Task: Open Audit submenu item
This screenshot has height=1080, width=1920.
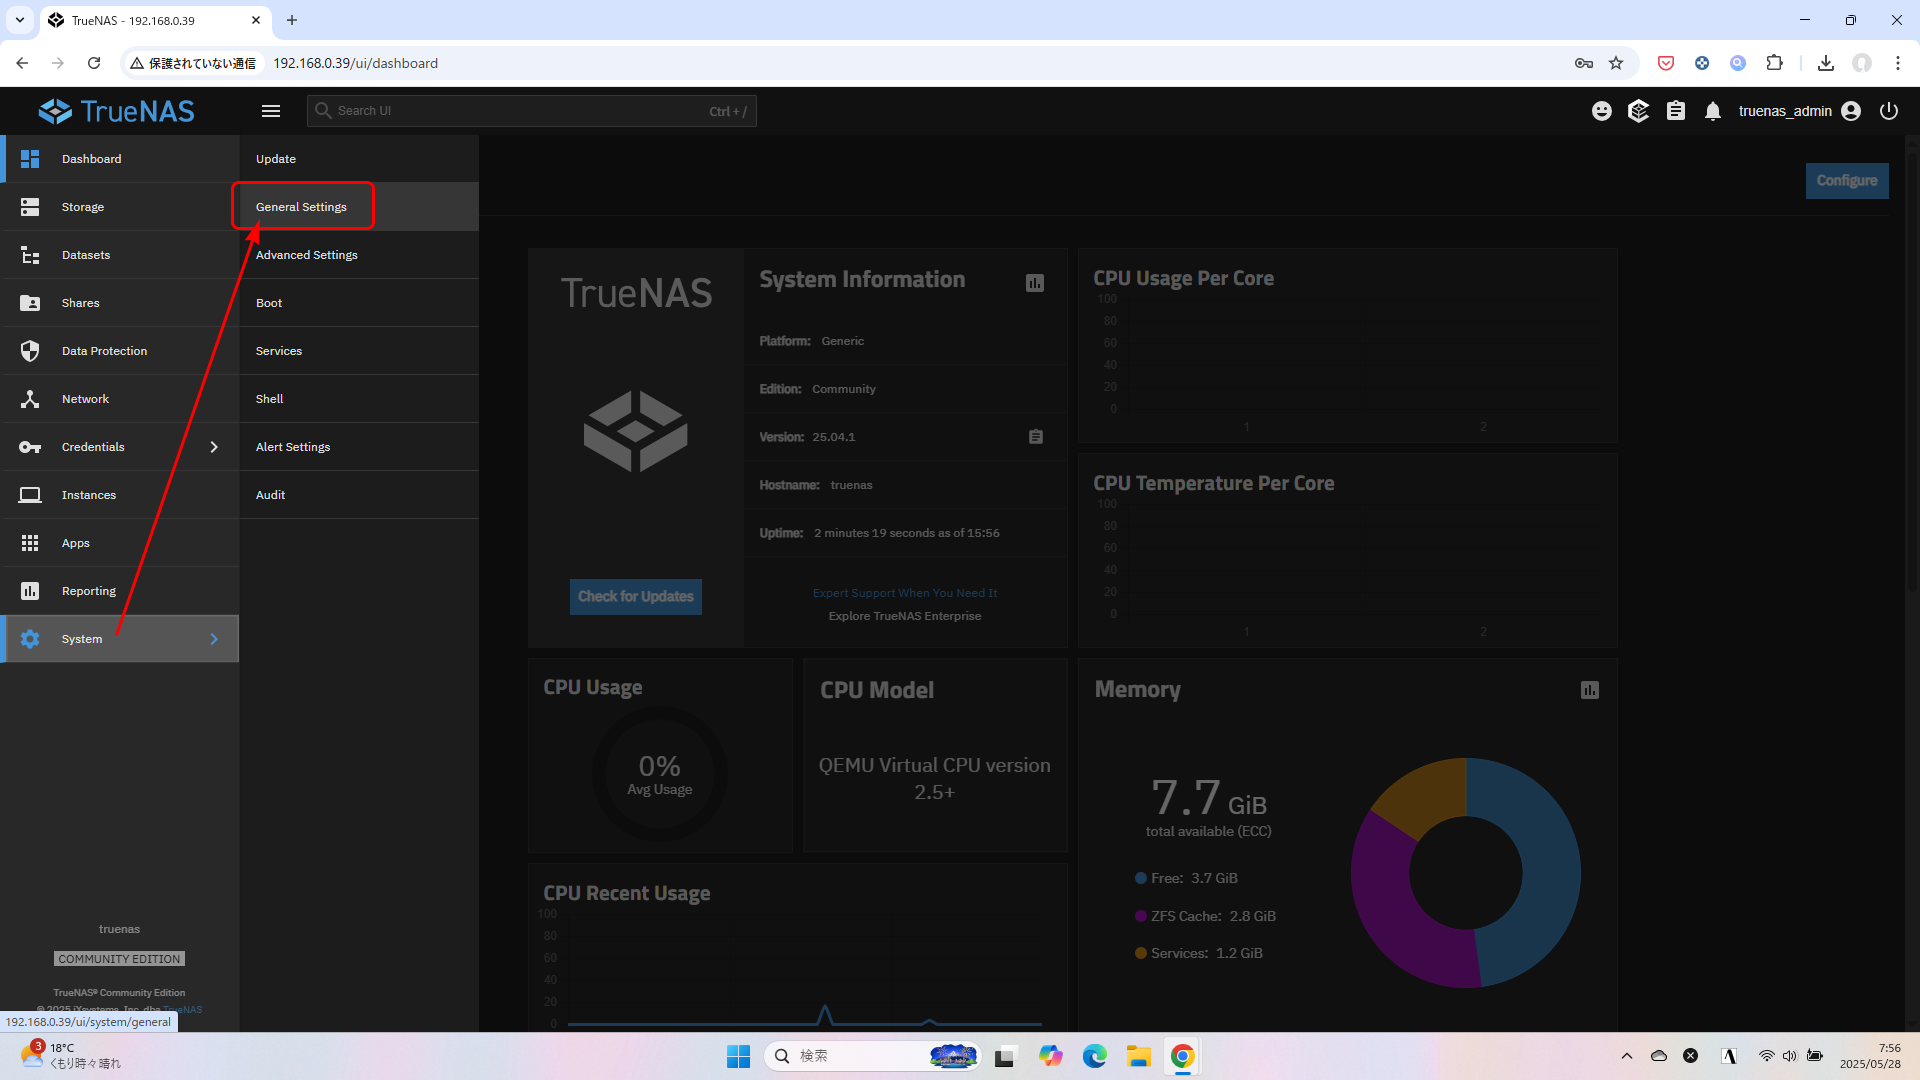Action: (x=359, y=495)
